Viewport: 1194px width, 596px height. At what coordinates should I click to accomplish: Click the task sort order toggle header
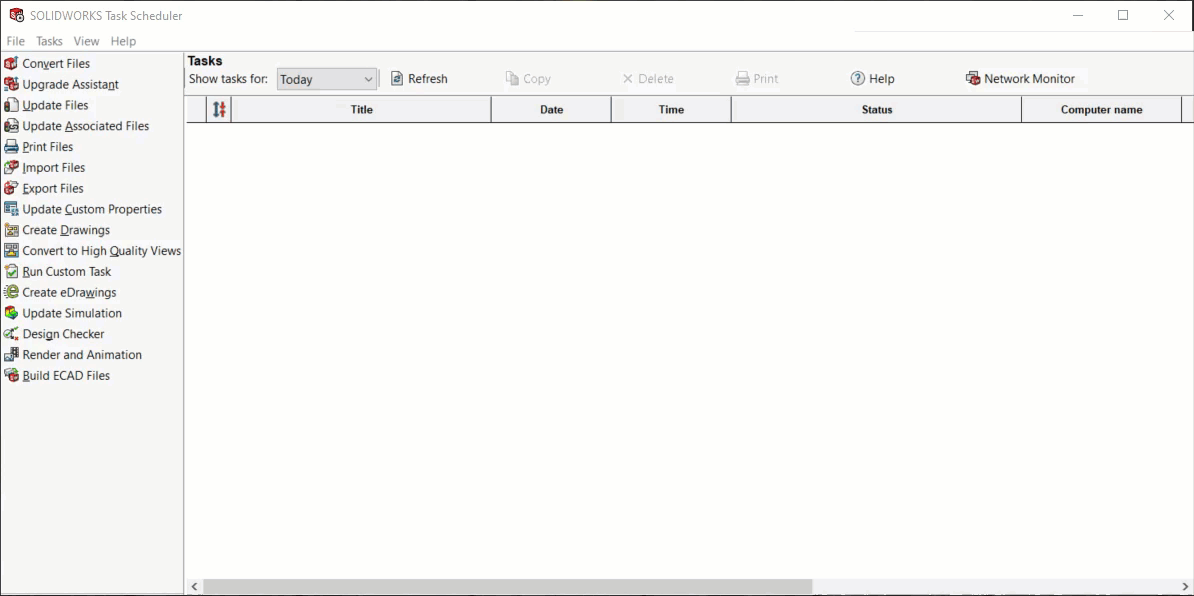tap(219, 109)
